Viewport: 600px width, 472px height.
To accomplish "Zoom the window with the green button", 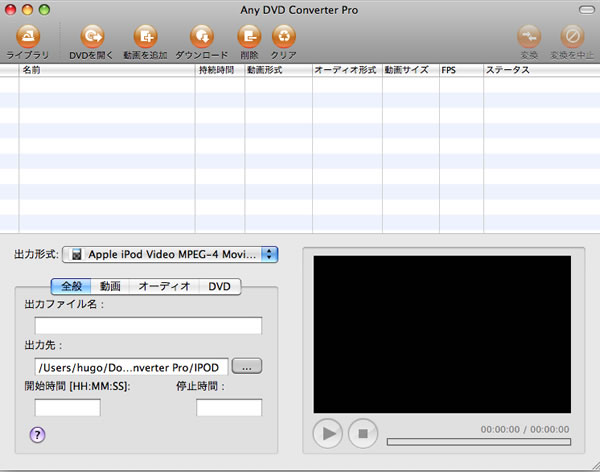I will click(x=44, y=10).
